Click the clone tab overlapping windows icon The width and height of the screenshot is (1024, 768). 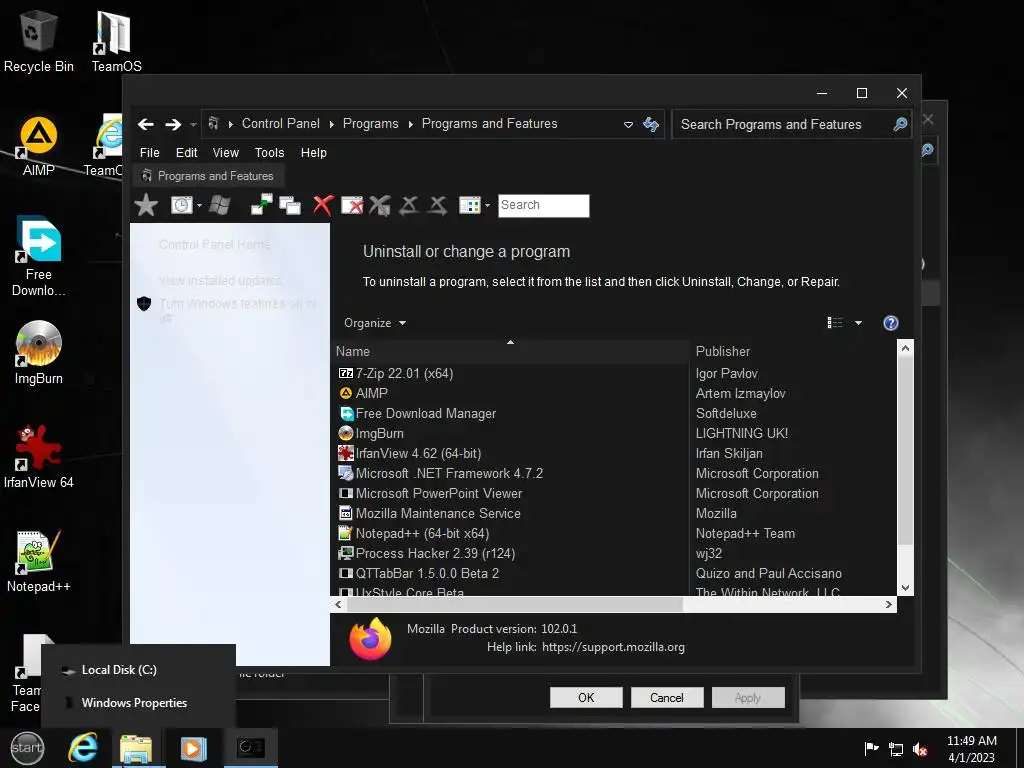(290, 205)
